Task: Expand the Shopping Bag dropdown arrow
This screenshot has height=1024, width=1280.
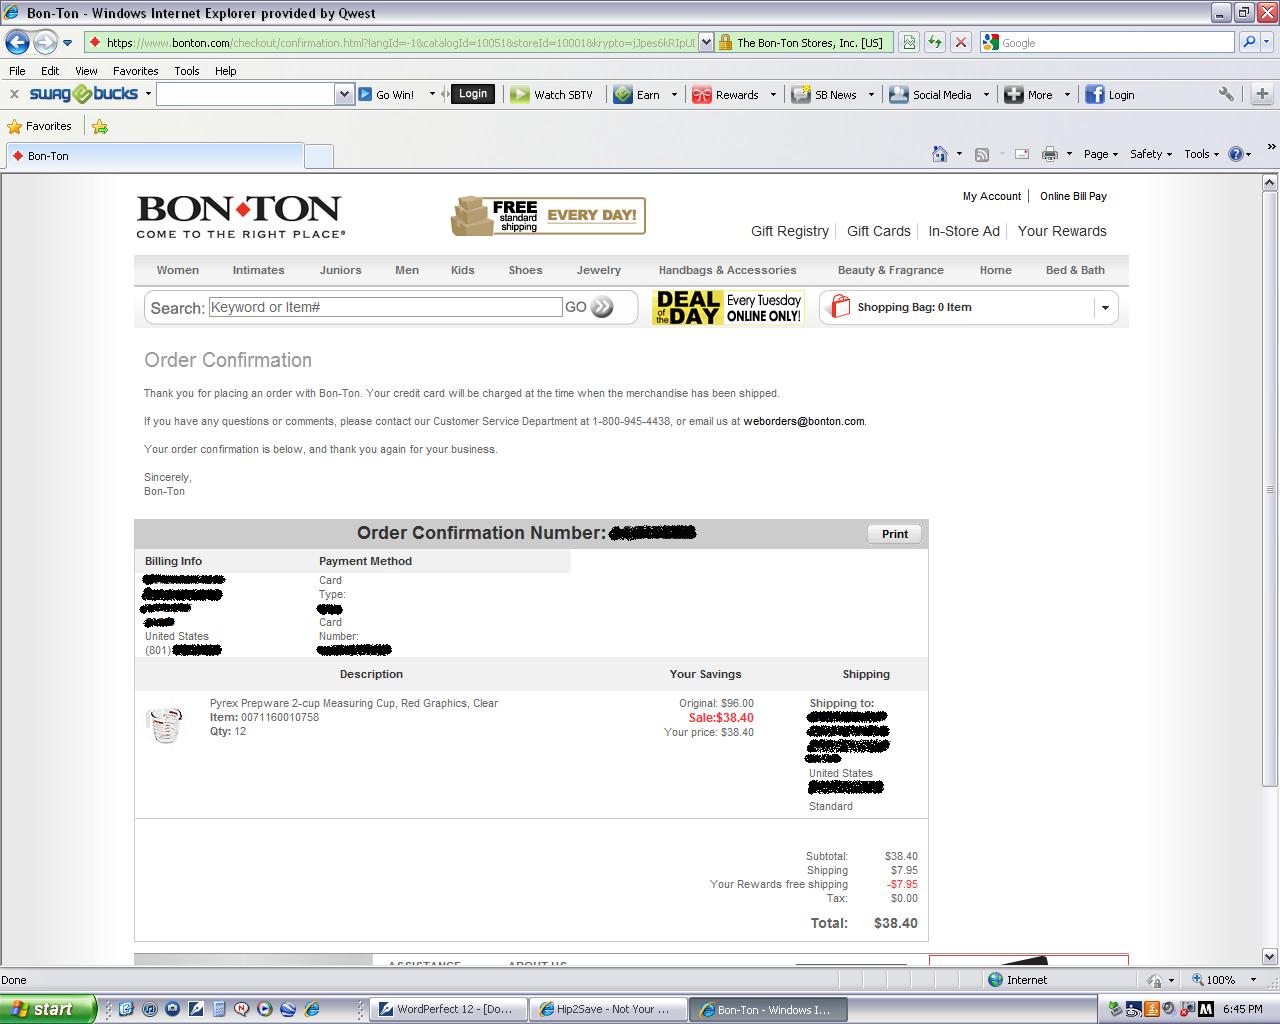Action: point(1105,308)
